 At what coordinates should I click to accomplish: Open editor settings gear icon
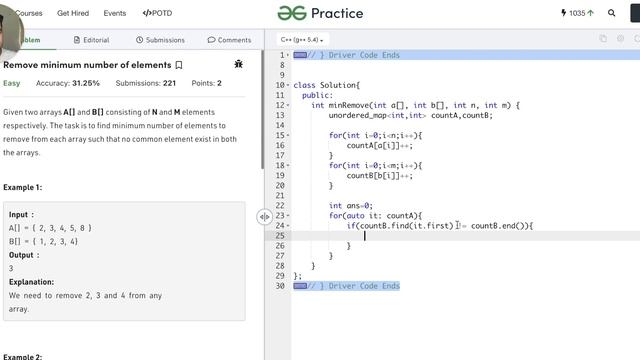[x=620, y=39]
